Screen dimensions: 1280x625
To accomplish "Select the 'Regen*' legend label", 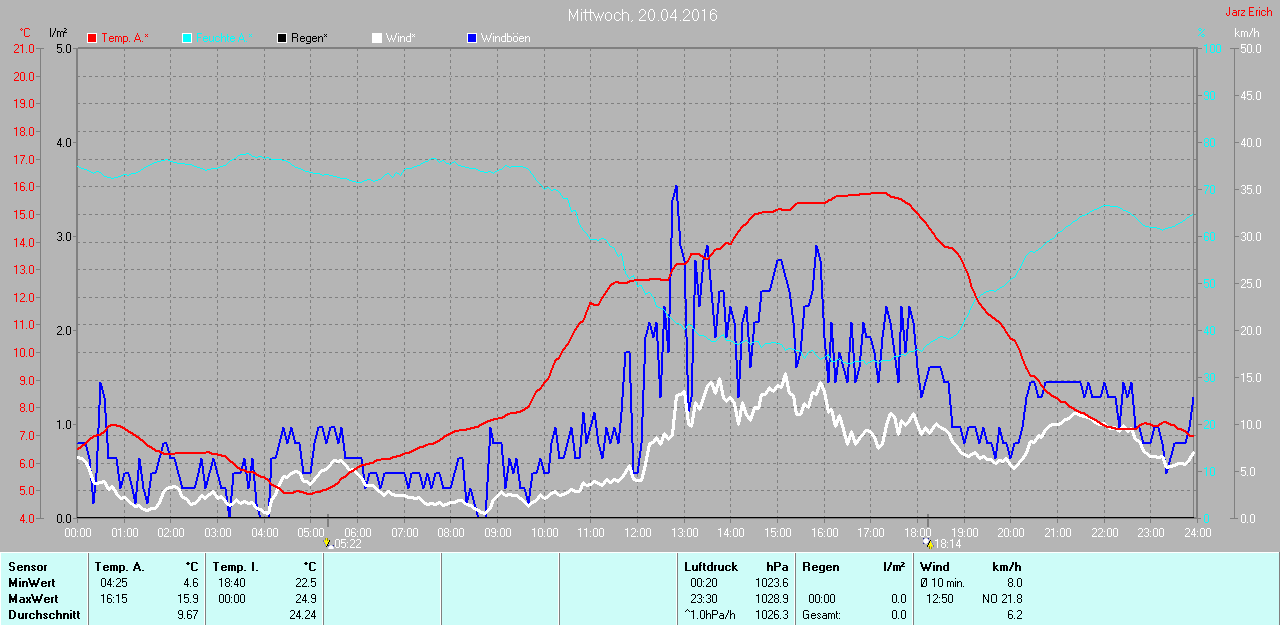I will [x=310, y=38].
